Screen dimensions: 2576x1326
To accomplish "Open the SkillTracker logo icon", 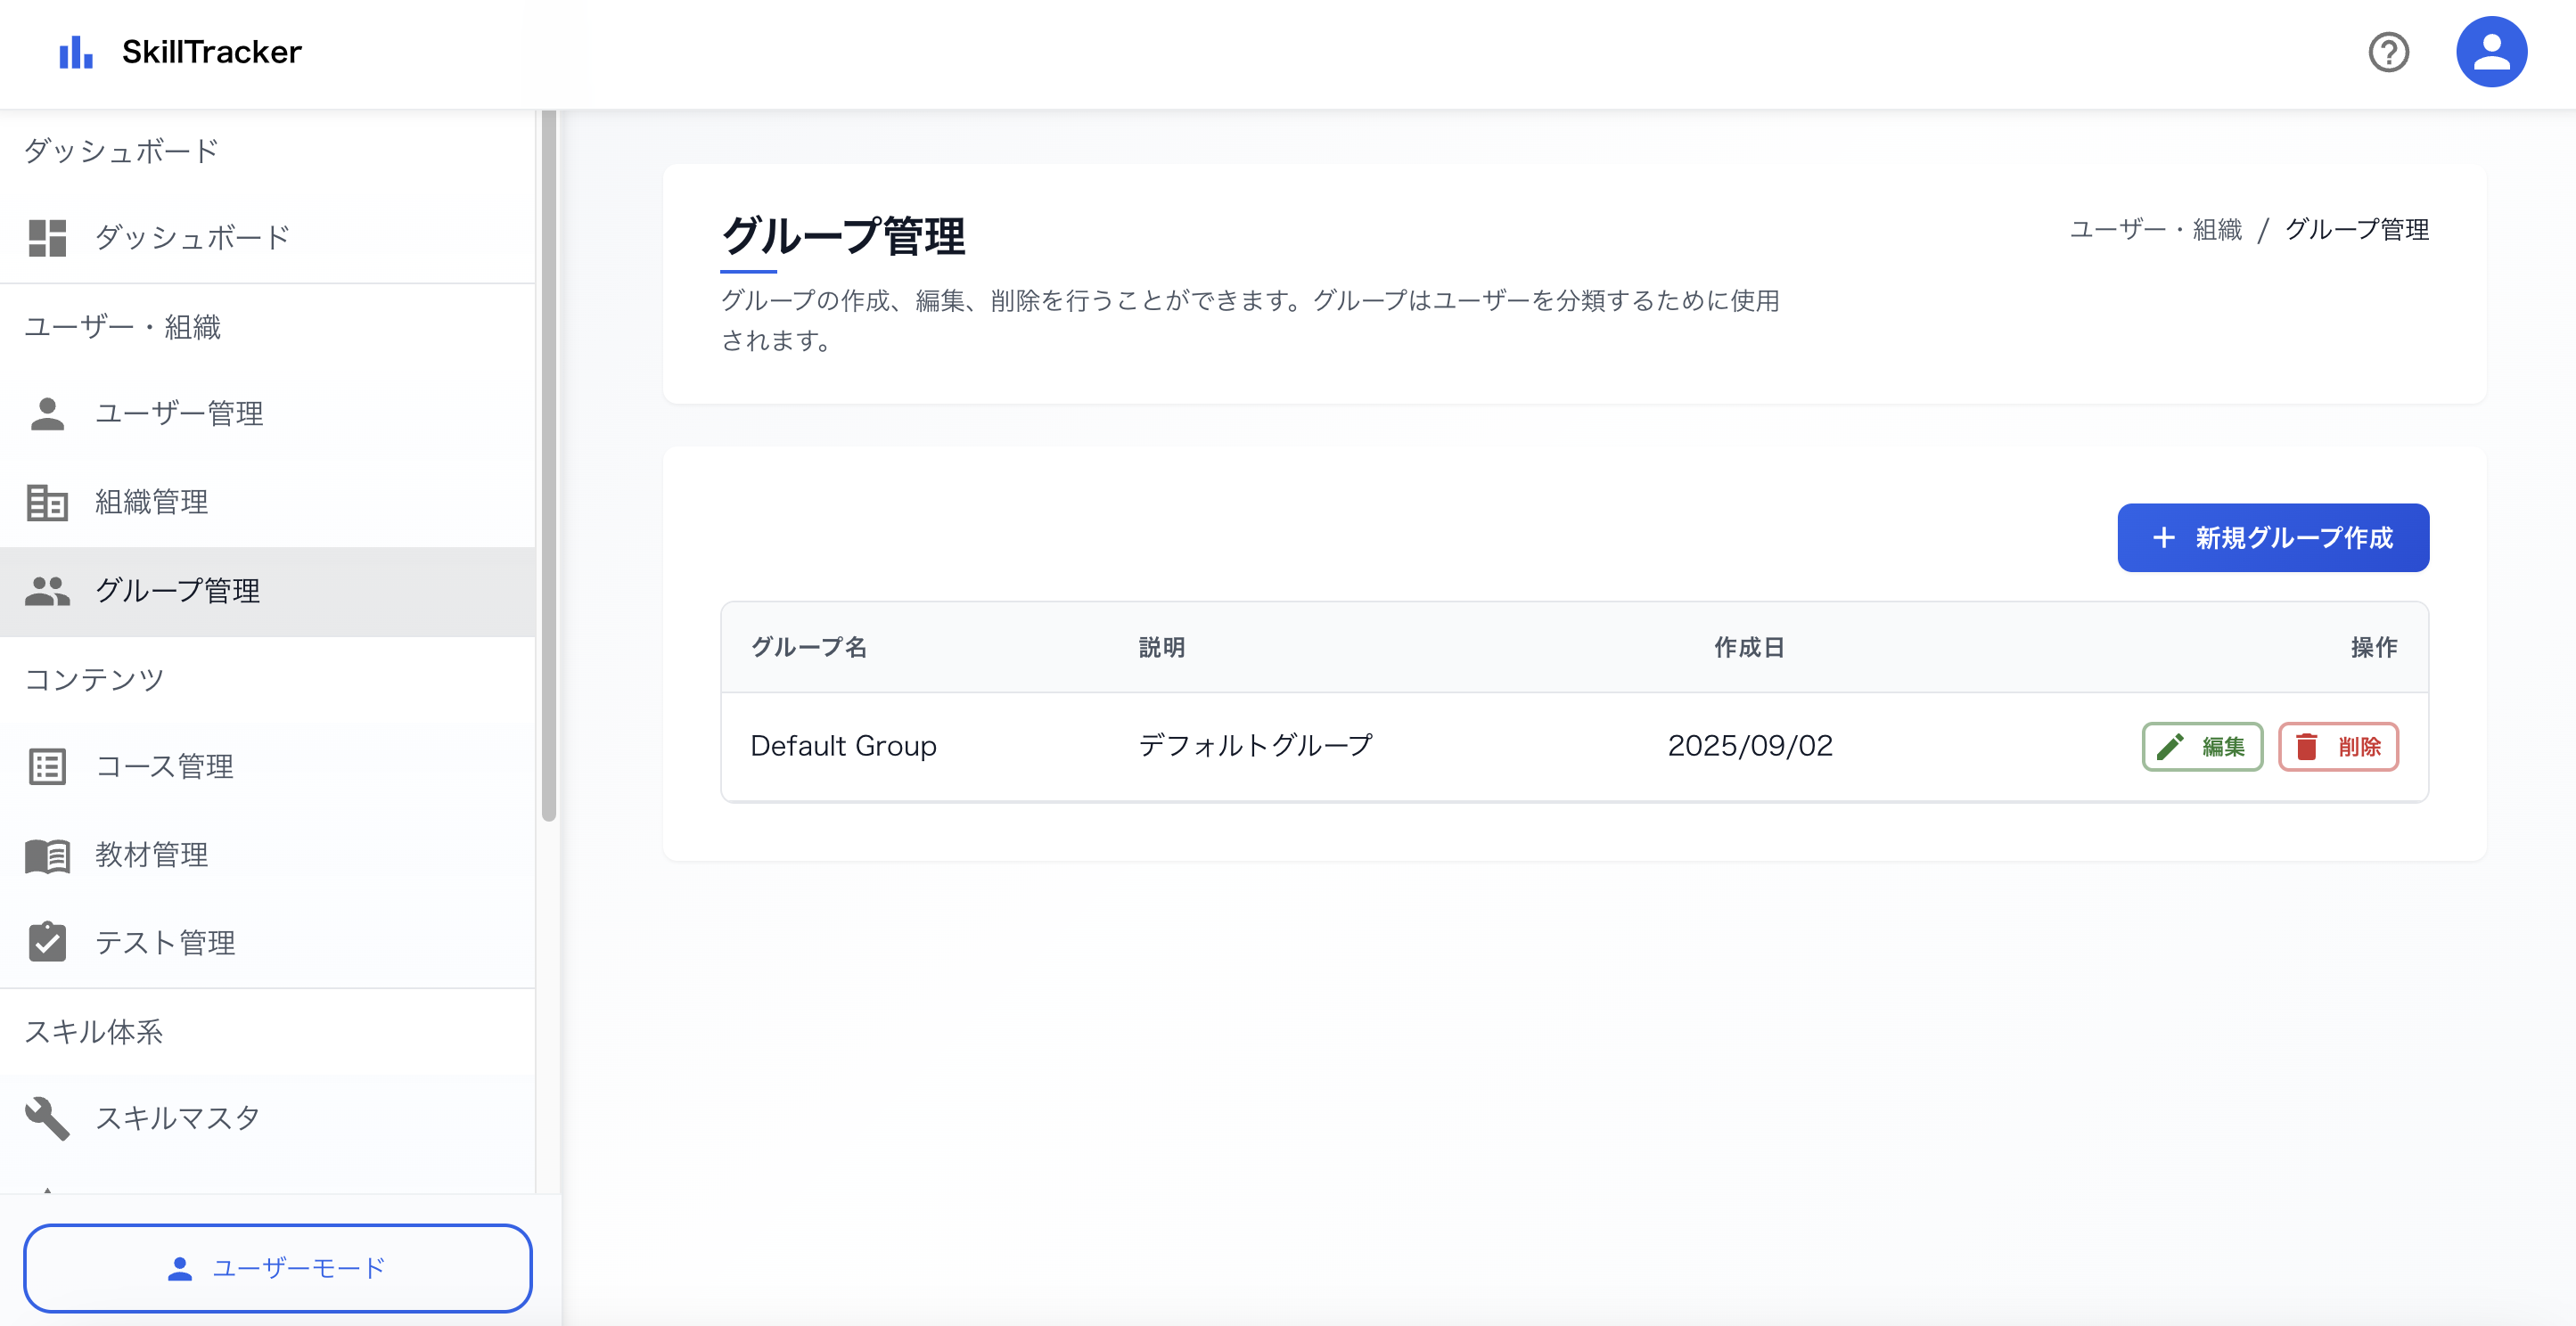I will point(75,51).
